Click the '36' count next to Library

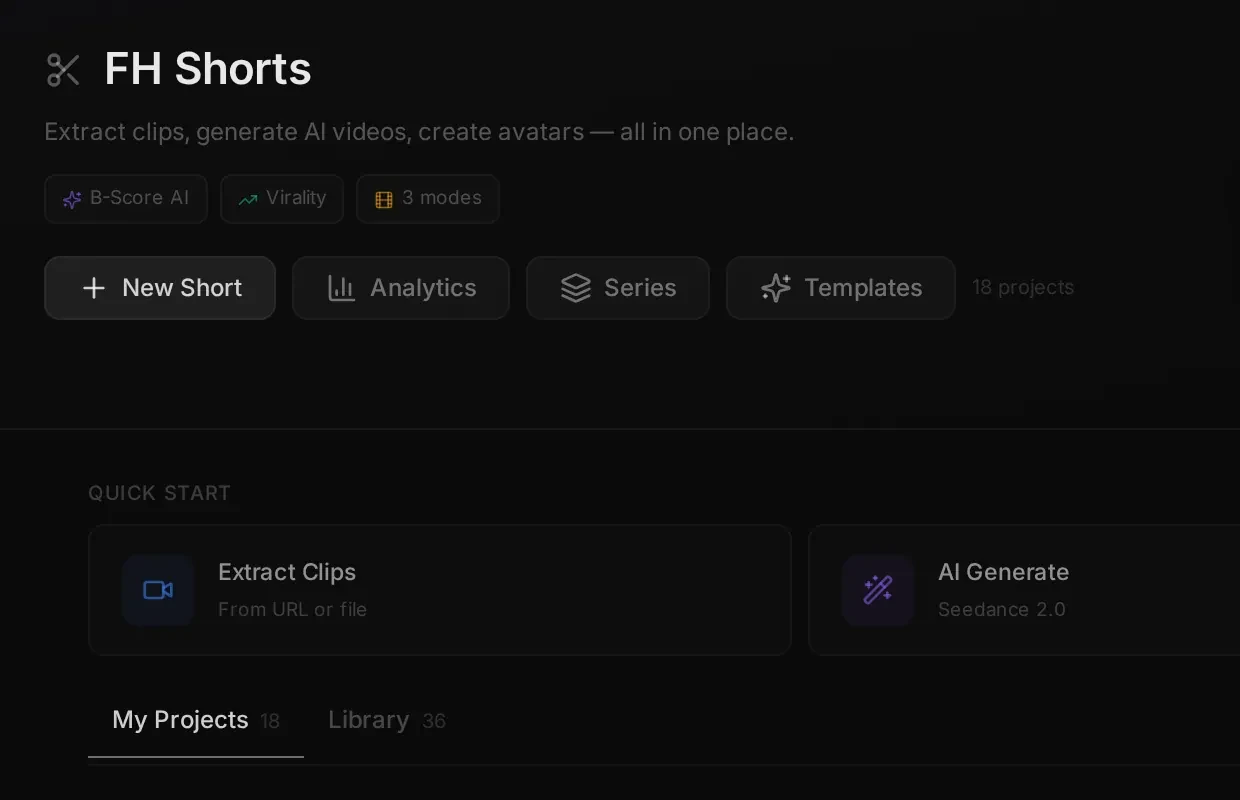[x=434, y=721]
